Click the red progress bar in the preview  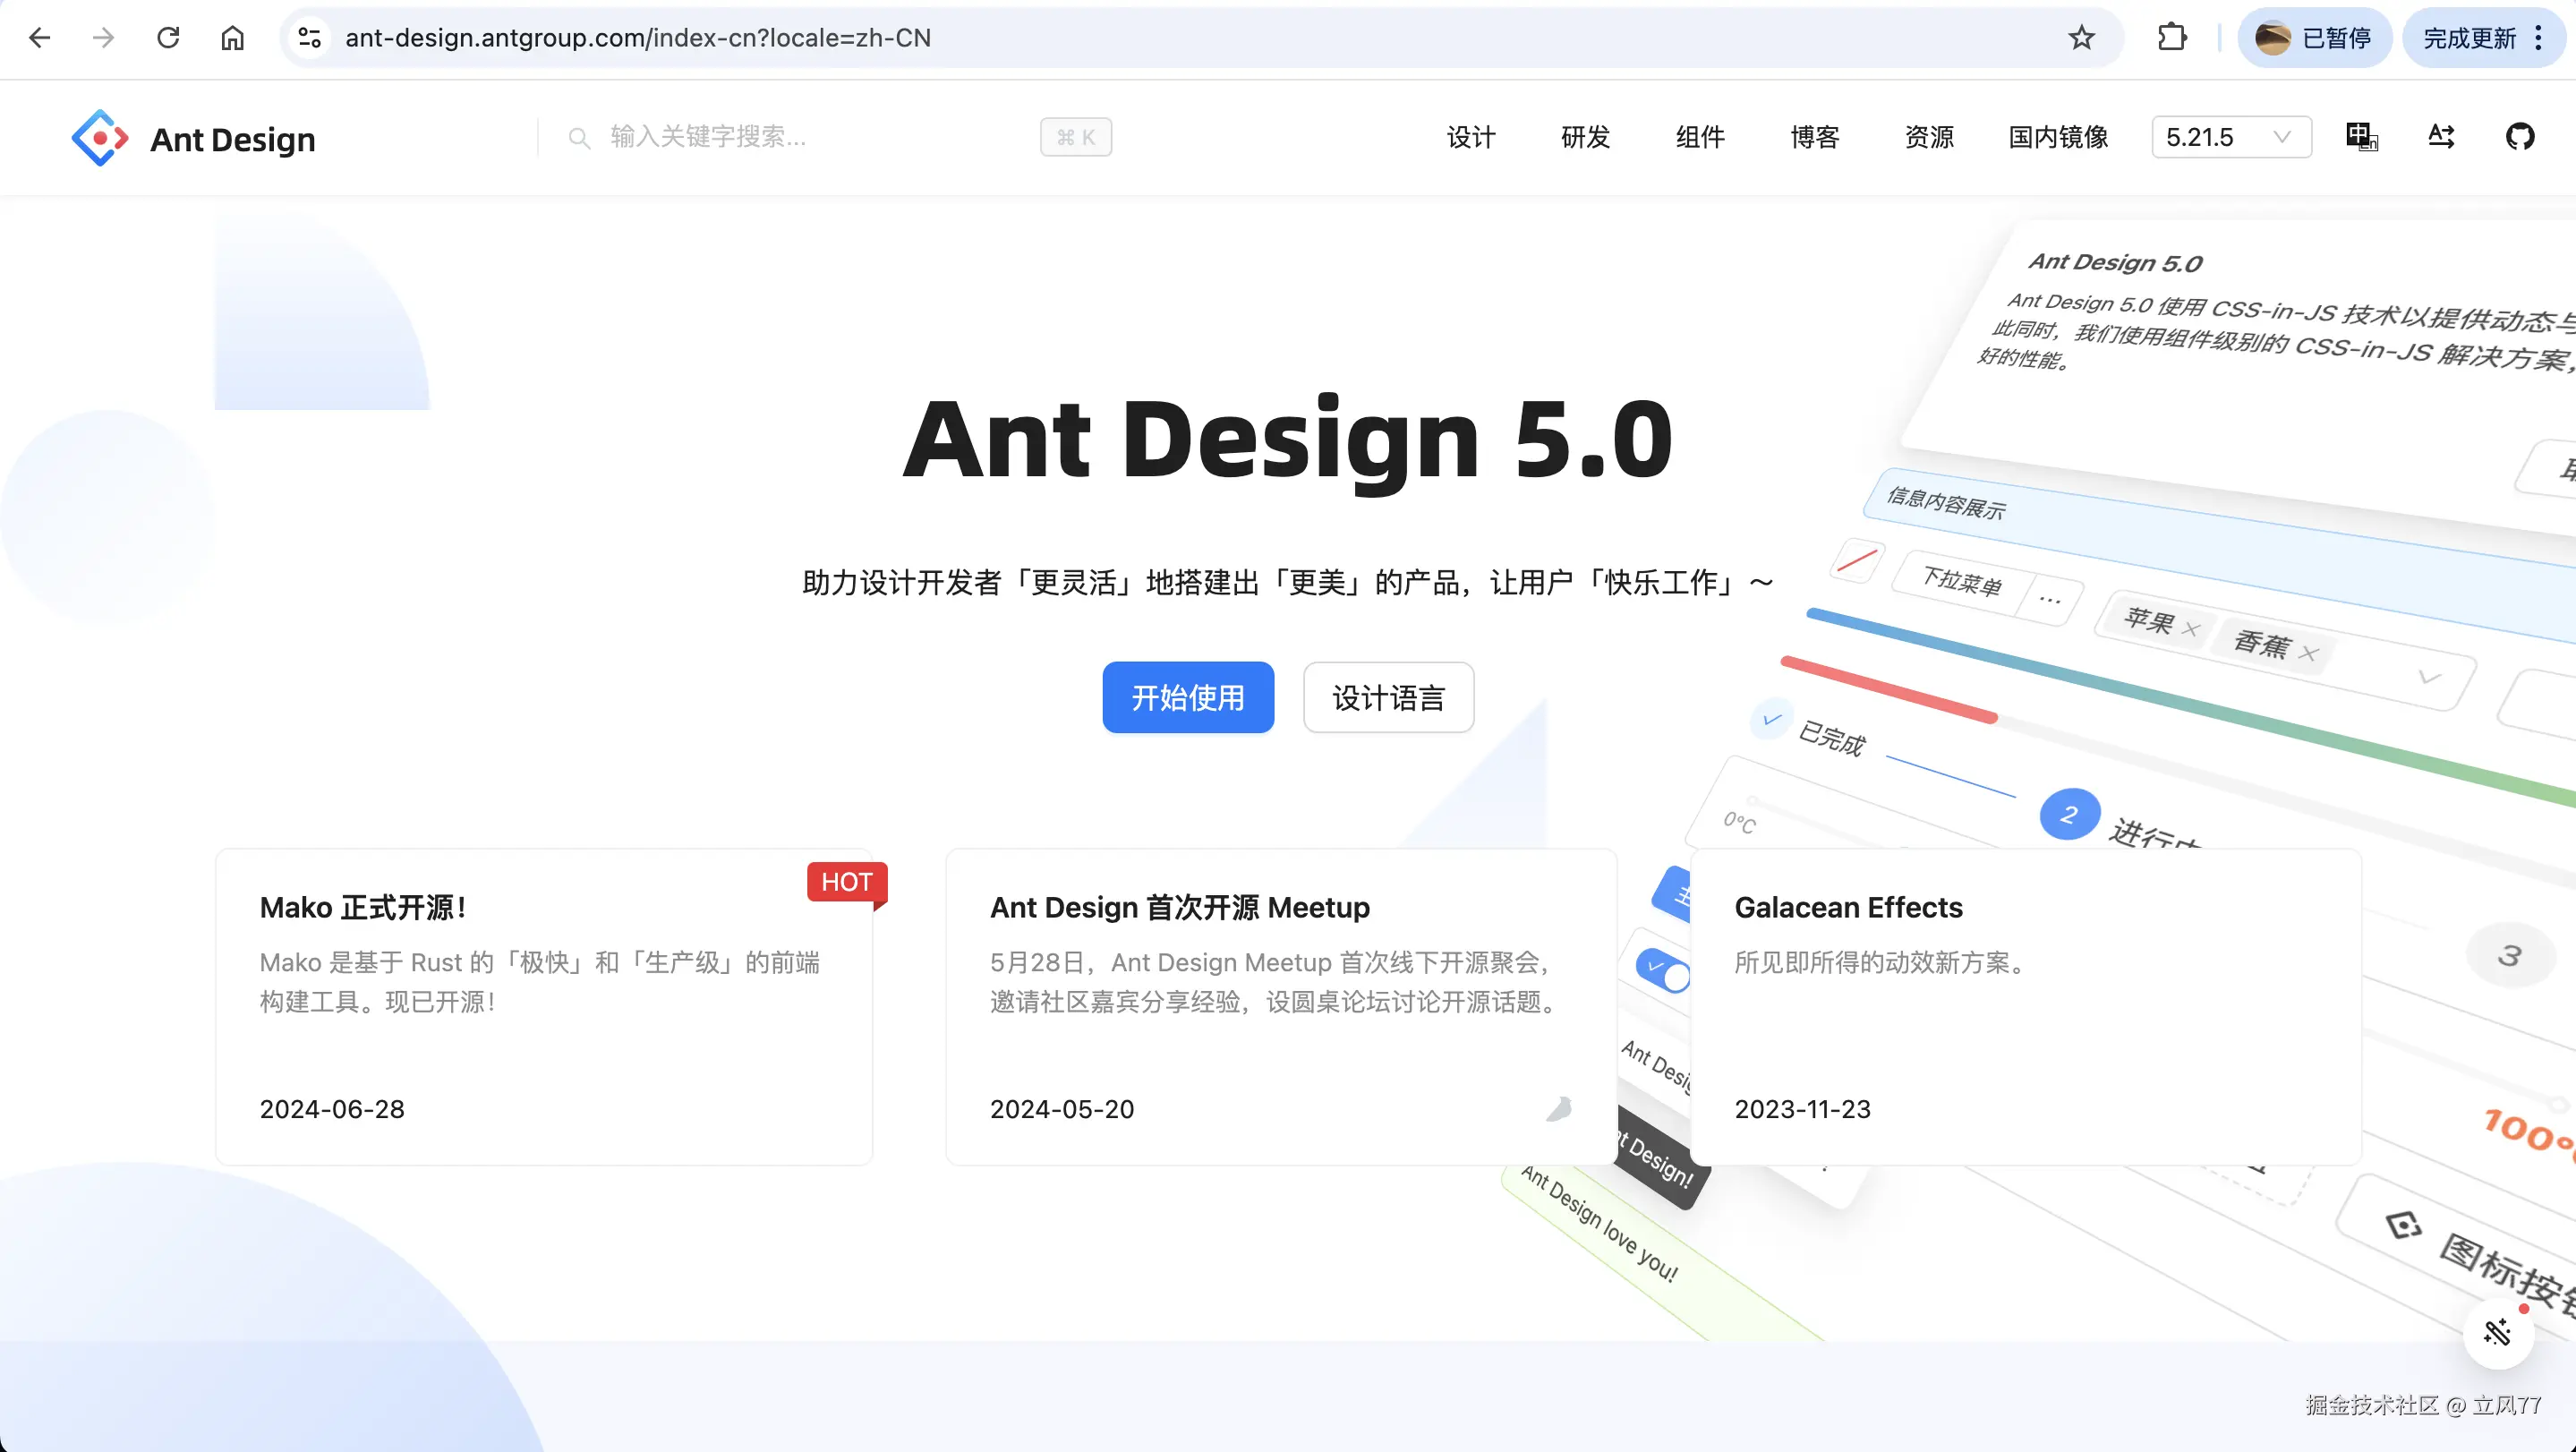coord(1888,689)
